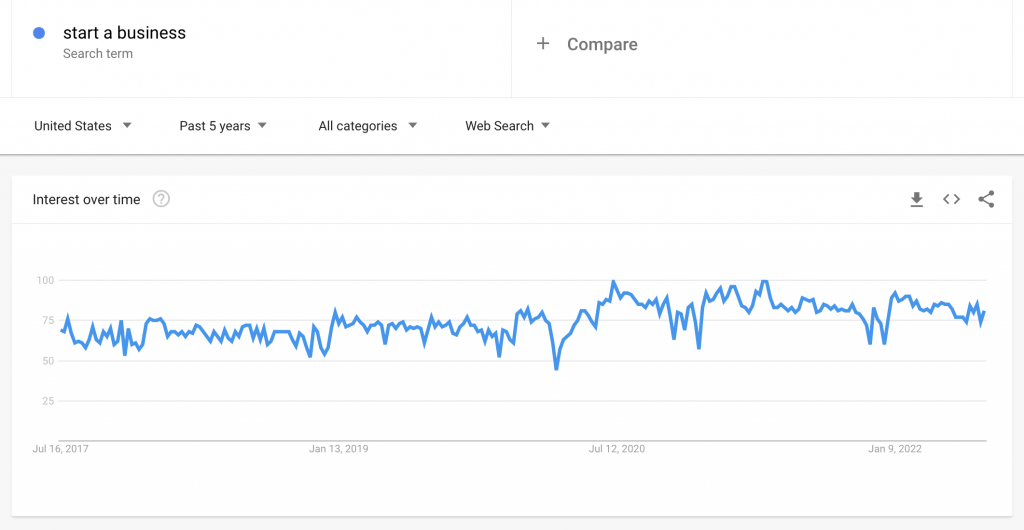Change the Web Search type dropdown
The height and width of the screenshot is (530, 1024).
point(507,126)
